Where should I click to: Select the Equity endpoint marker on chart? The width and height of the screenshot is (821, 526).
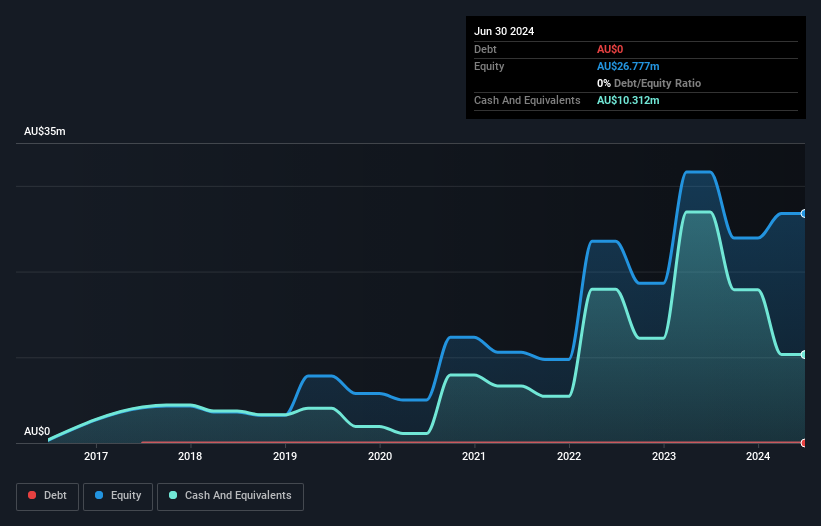804,214
